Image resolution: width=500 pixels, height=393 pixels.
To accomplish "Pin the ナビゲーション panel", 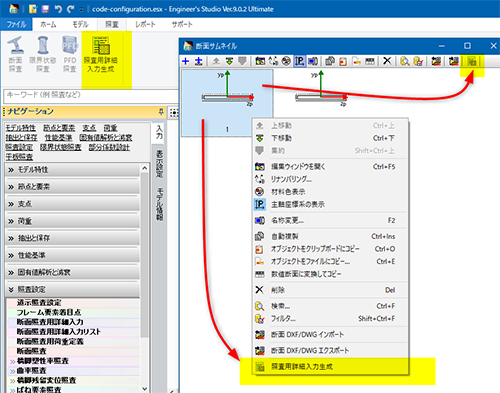I will tap(161, 111).
